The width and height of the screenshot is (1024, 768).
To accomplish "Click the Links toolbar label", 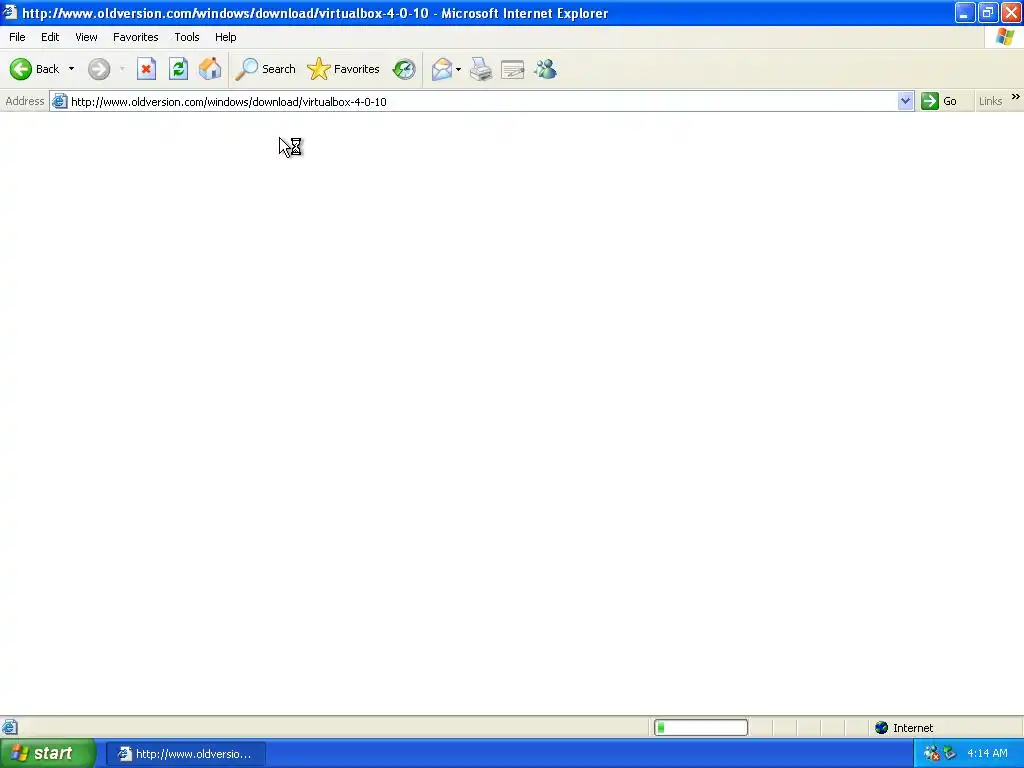I will [x=990, y=101].
